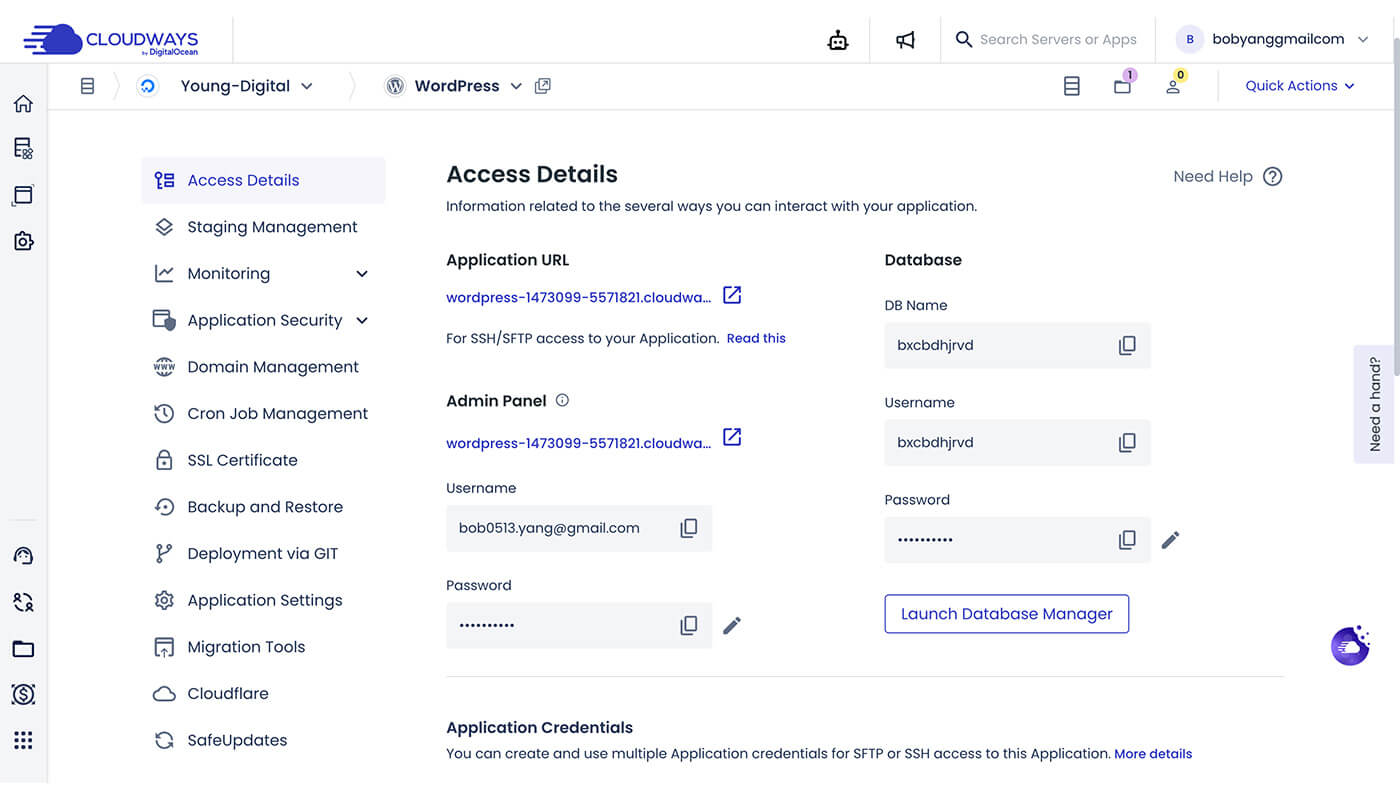Copy the admin username
The width and height of the screenshot is (1400, 800).
tap(689, 528)
